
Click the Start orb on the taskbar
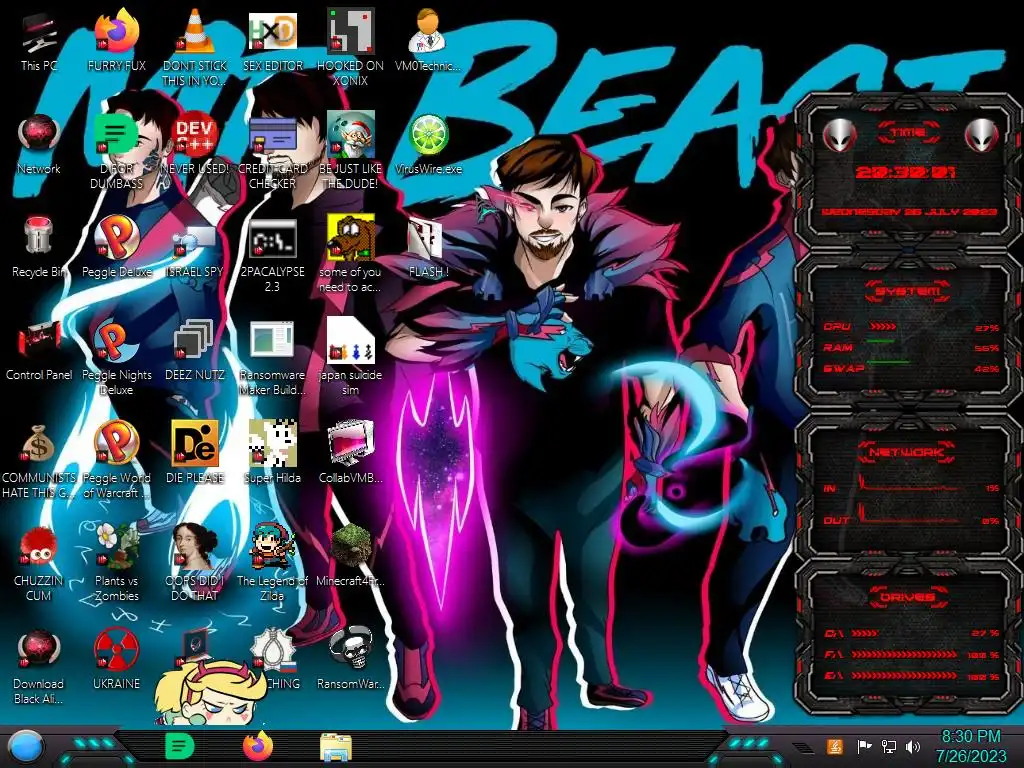(26, 748)
